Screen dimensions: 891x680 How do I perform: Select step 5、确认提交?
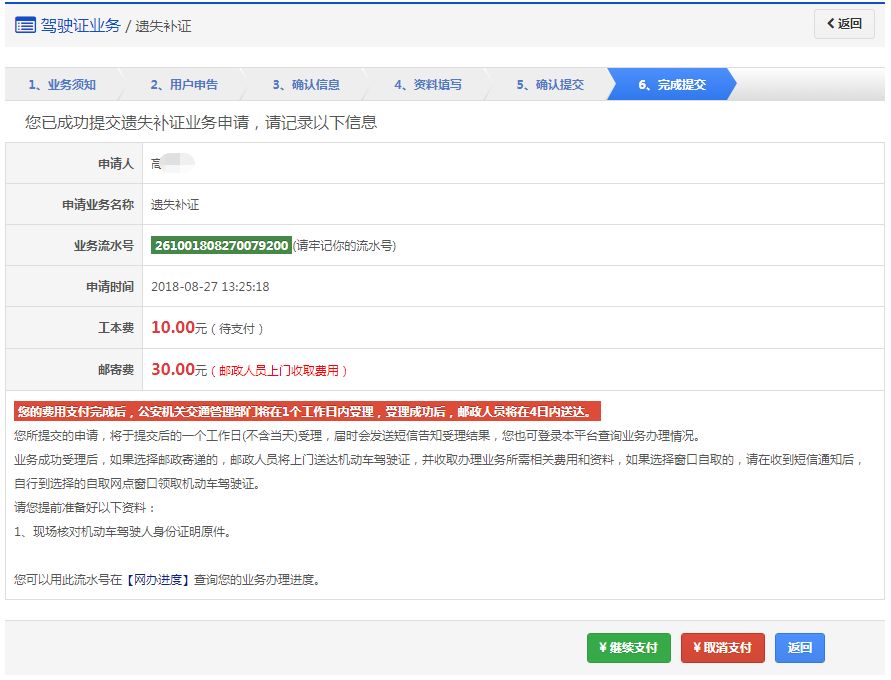[551, 85]
